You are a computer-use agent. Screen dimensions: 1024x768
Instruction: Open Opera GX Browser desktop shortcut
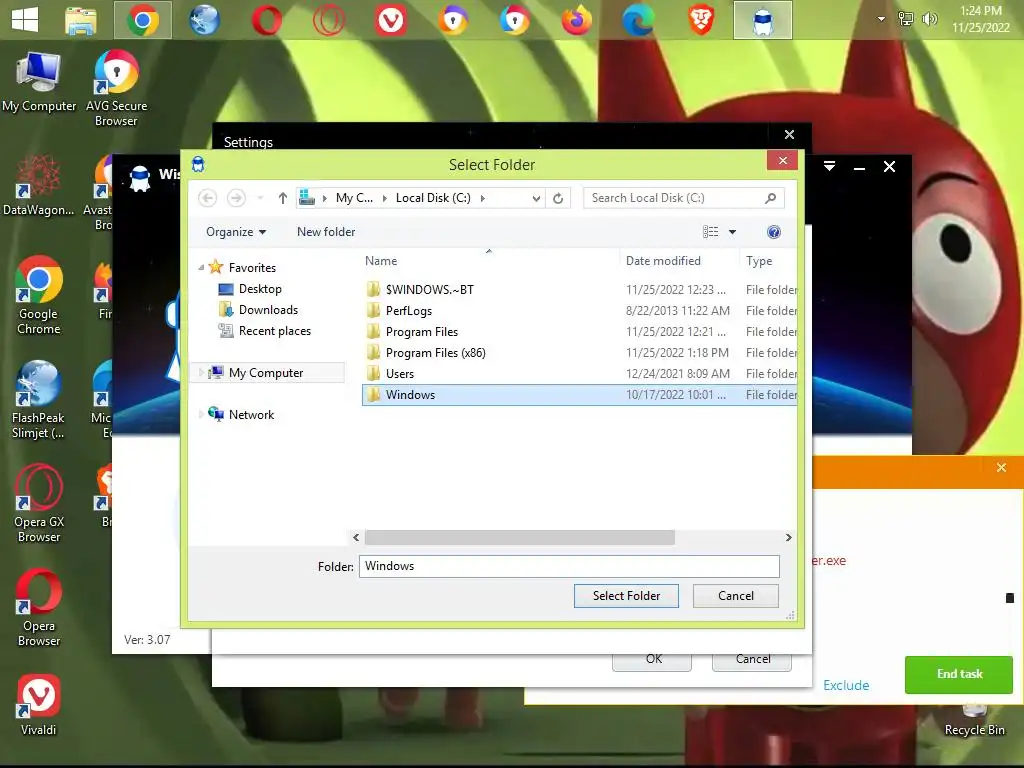click(x=39, y=504)
